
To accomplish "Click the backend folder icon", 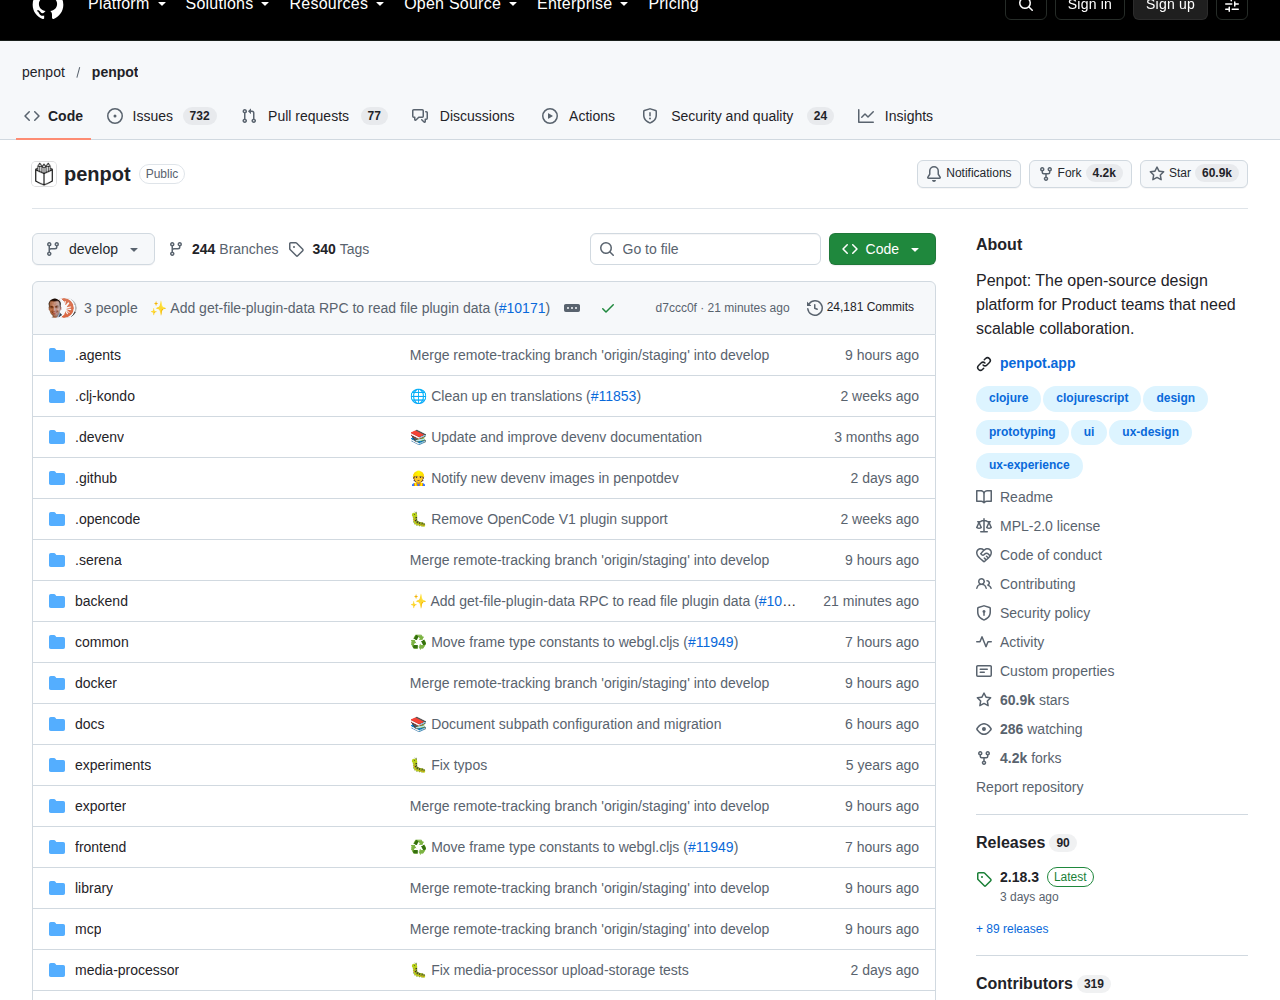I will tap(57, 601).
